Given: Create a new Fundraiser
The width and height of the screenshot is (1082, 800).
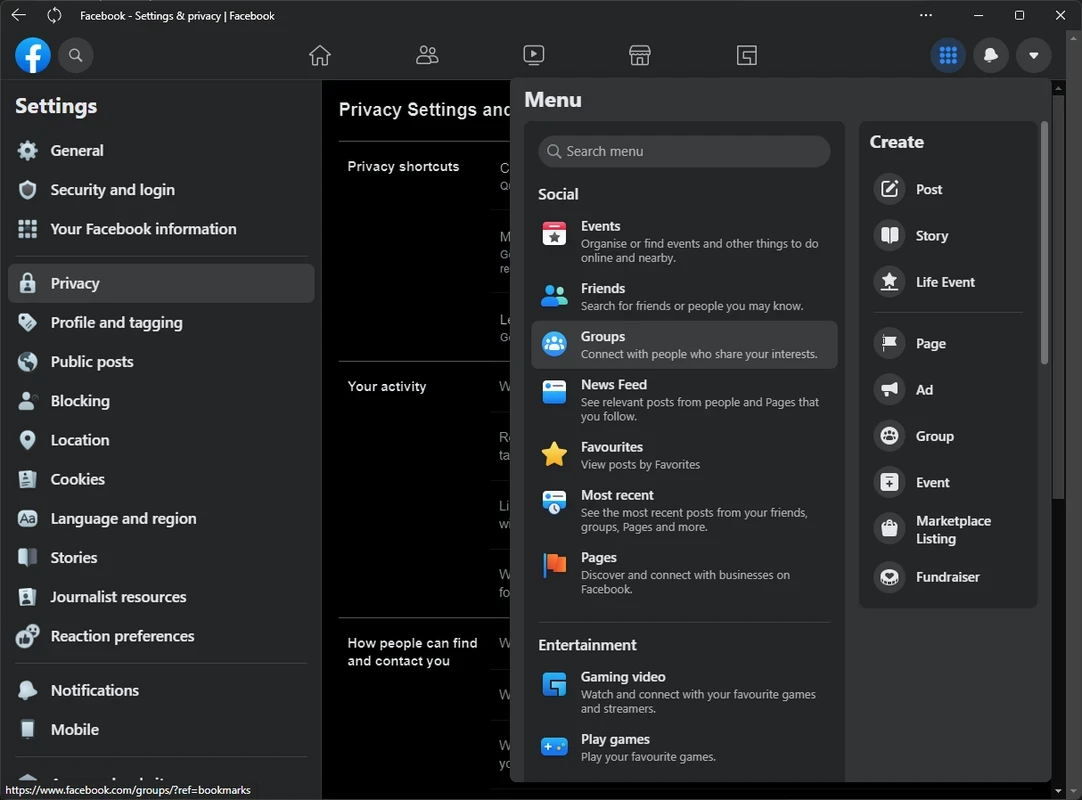Looking at the screenshot, I should point(947,577).
